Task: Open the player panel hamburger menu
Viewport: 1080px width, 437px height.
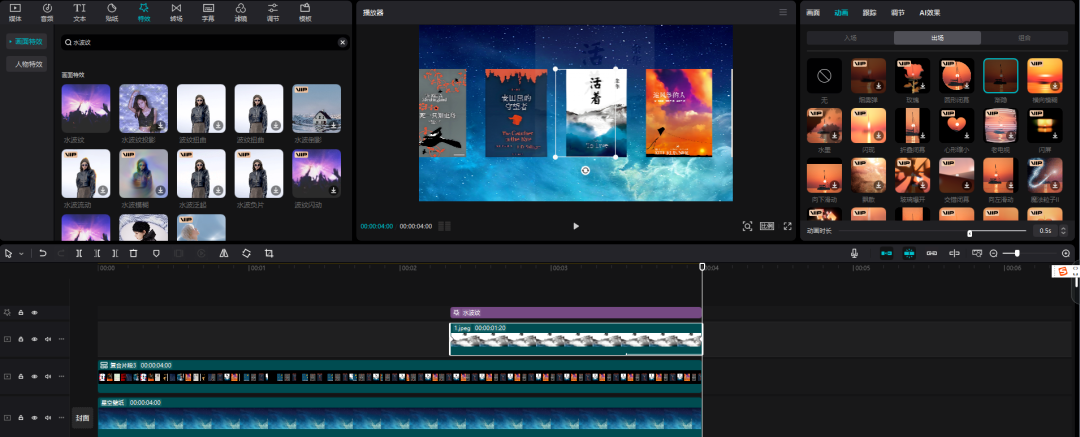Action: point(783,12)
